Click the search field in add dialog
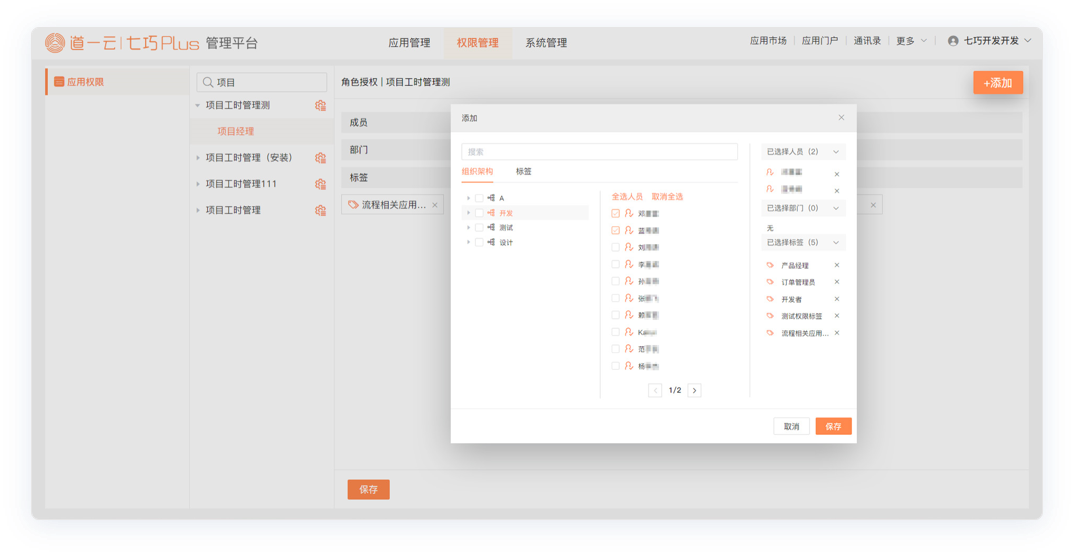 pyautogui.click(x=600, y=152)
